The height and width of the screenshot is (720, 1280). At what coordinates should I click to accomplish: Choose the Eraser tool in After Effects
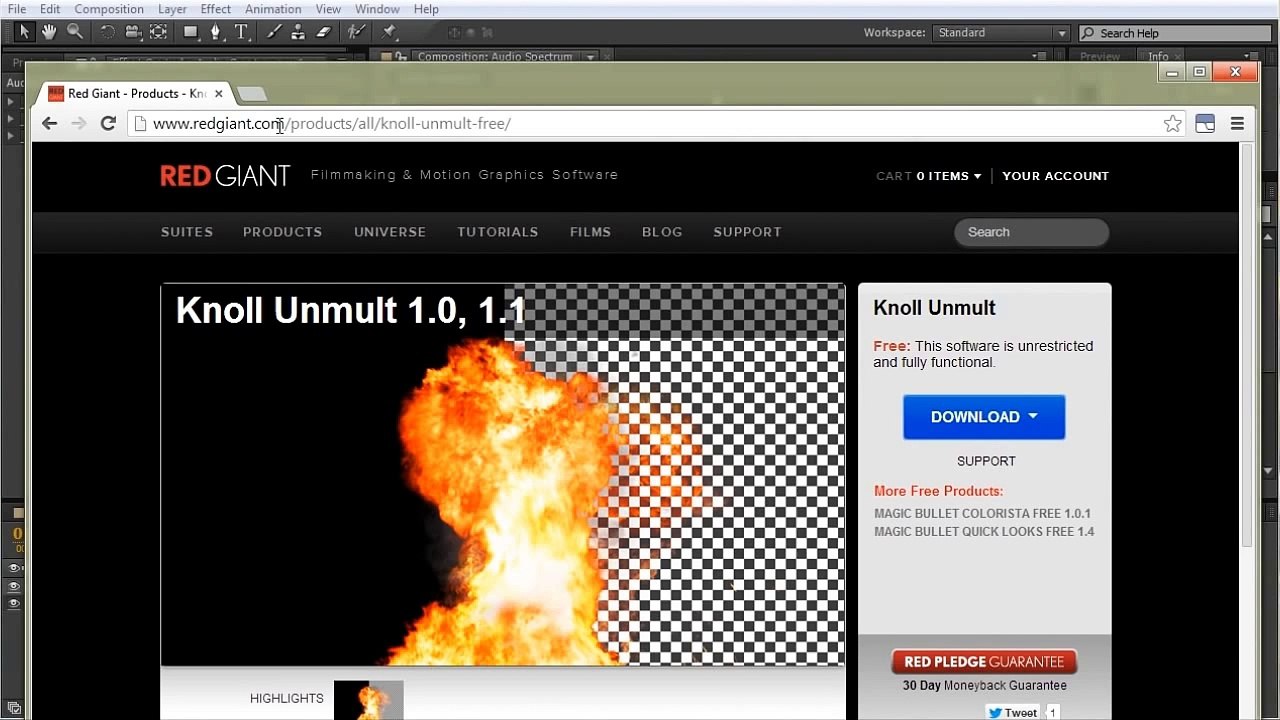tap(323, 32)
